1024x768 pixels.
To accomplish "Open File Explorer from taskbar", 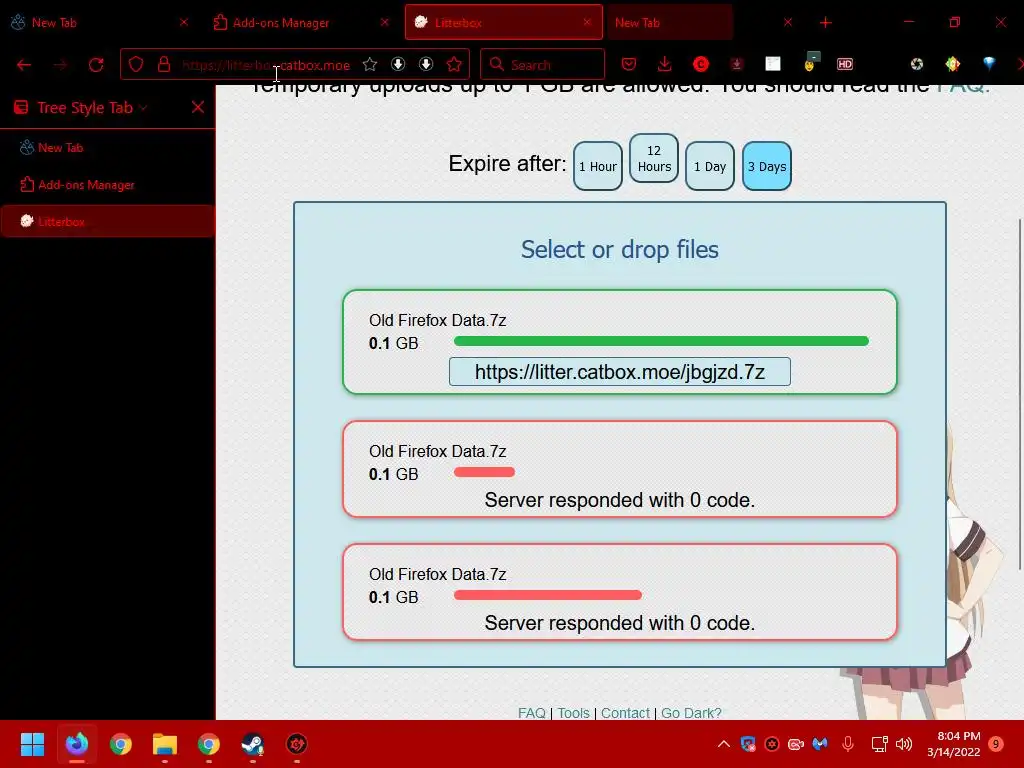I will (165, 744).
